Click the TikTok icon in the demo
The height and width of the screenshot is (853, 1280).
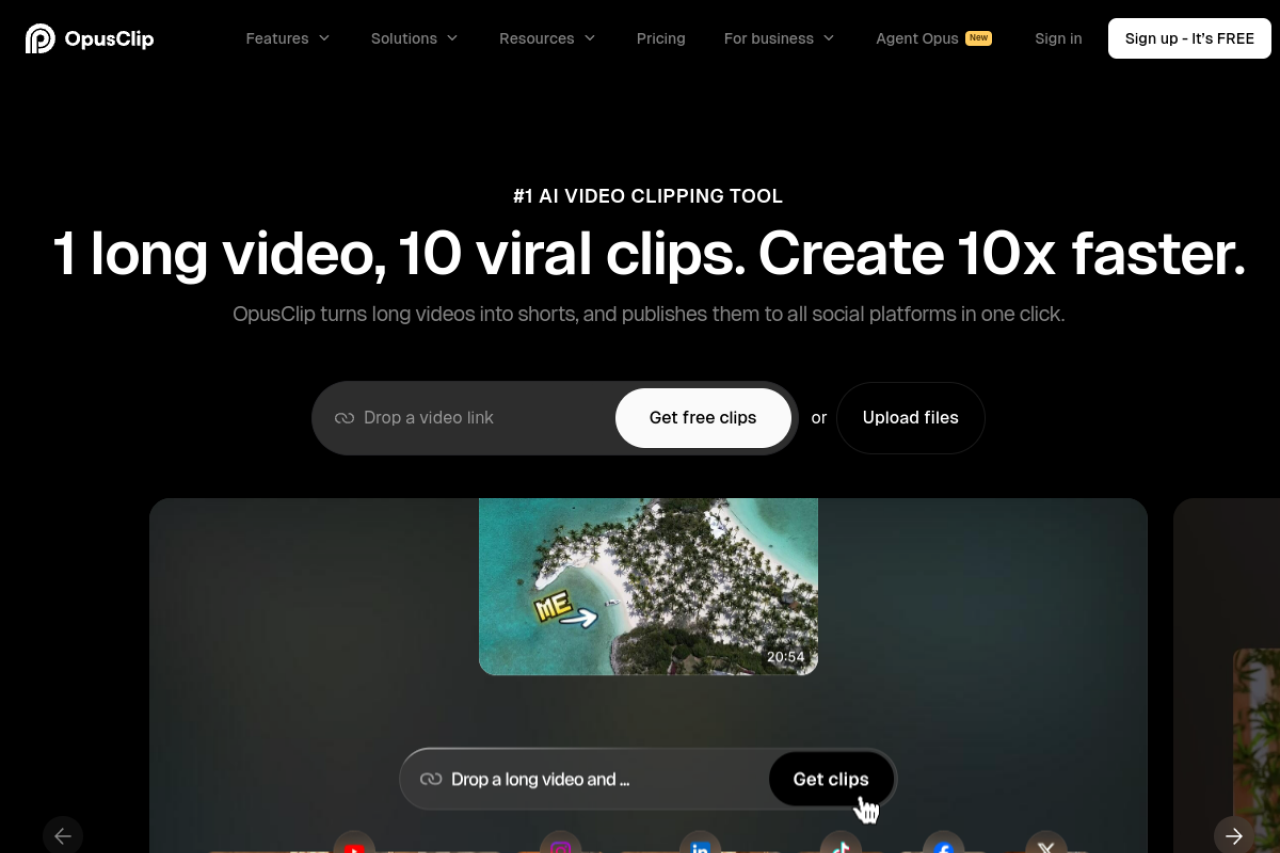[840, 843]
